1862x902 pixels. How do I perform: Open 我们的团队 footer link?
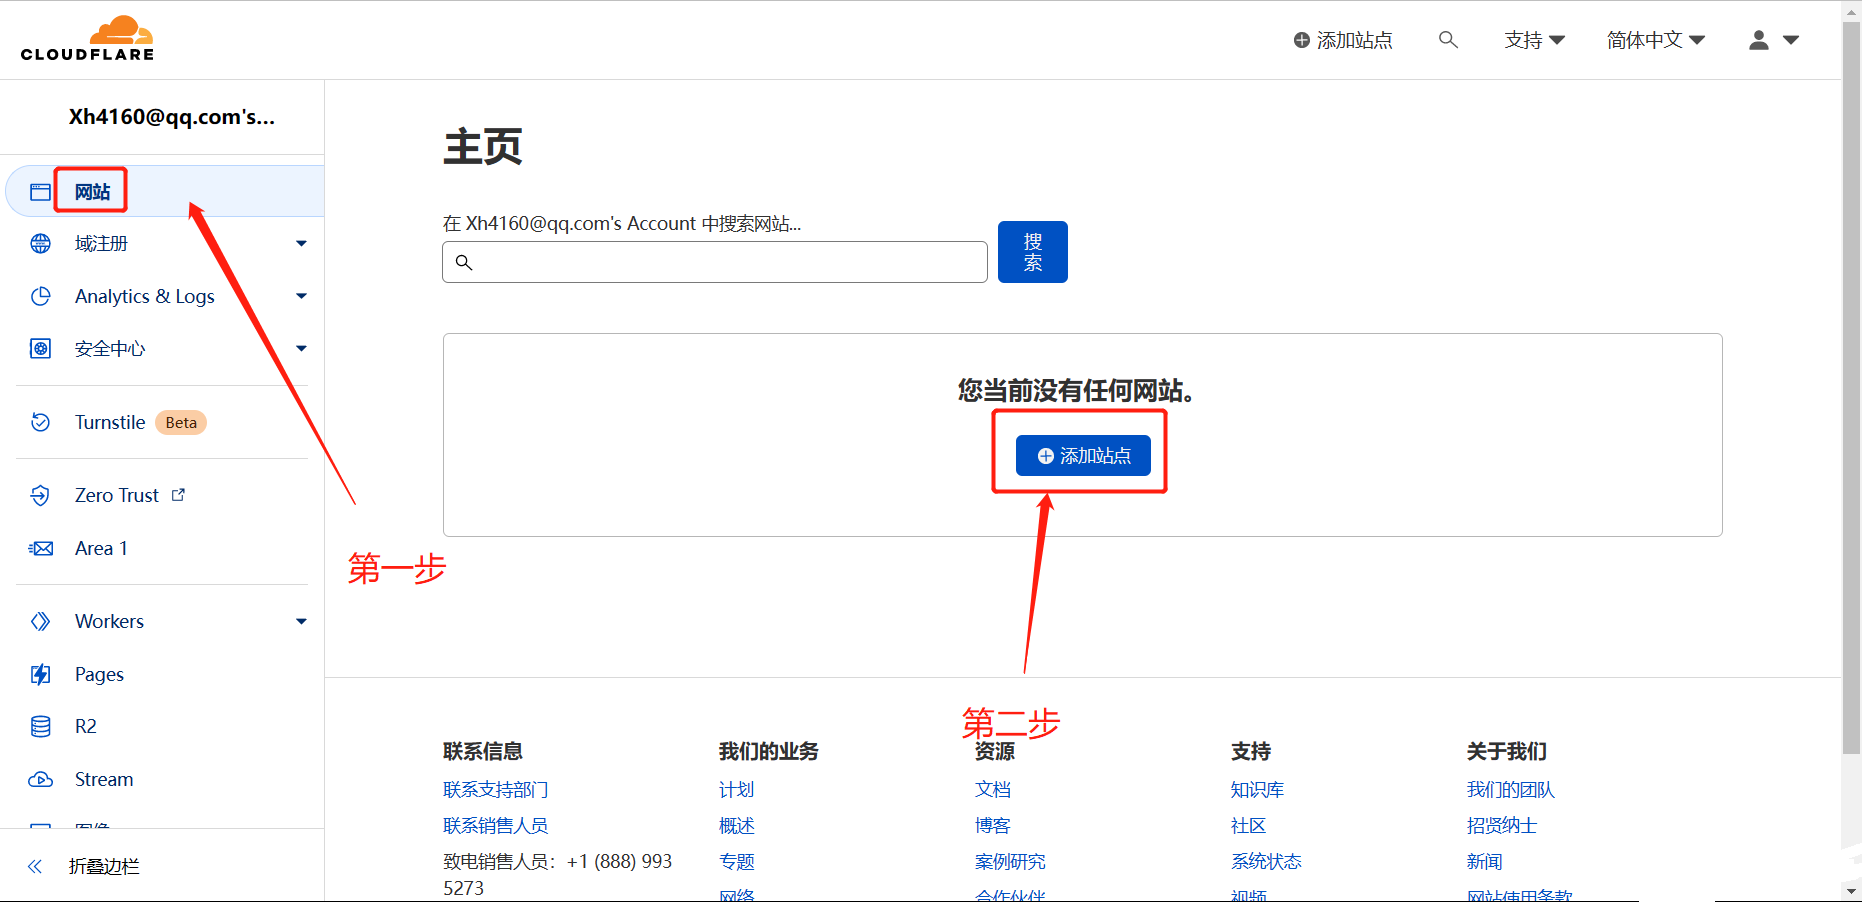[x=1511, y=789]
